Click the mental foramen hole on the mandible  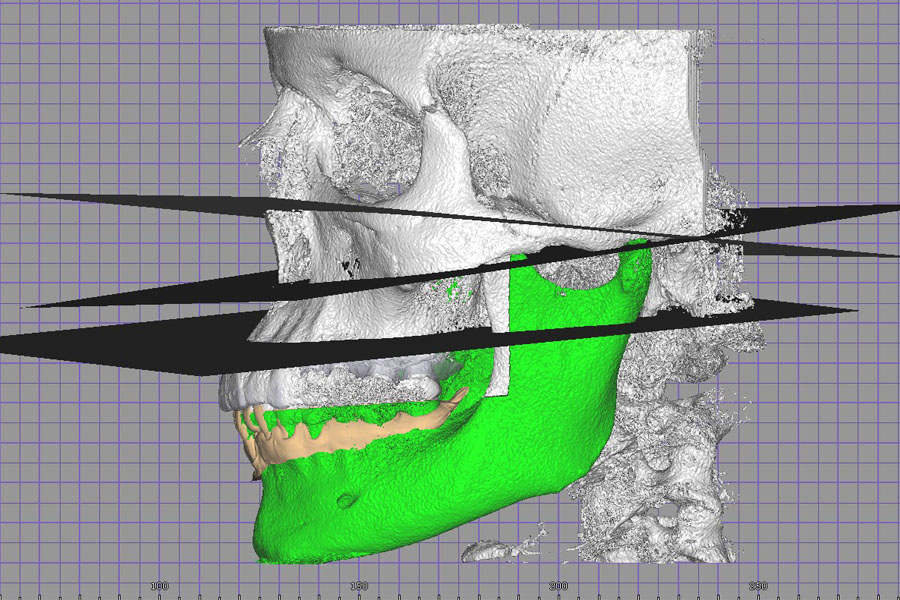346,499
